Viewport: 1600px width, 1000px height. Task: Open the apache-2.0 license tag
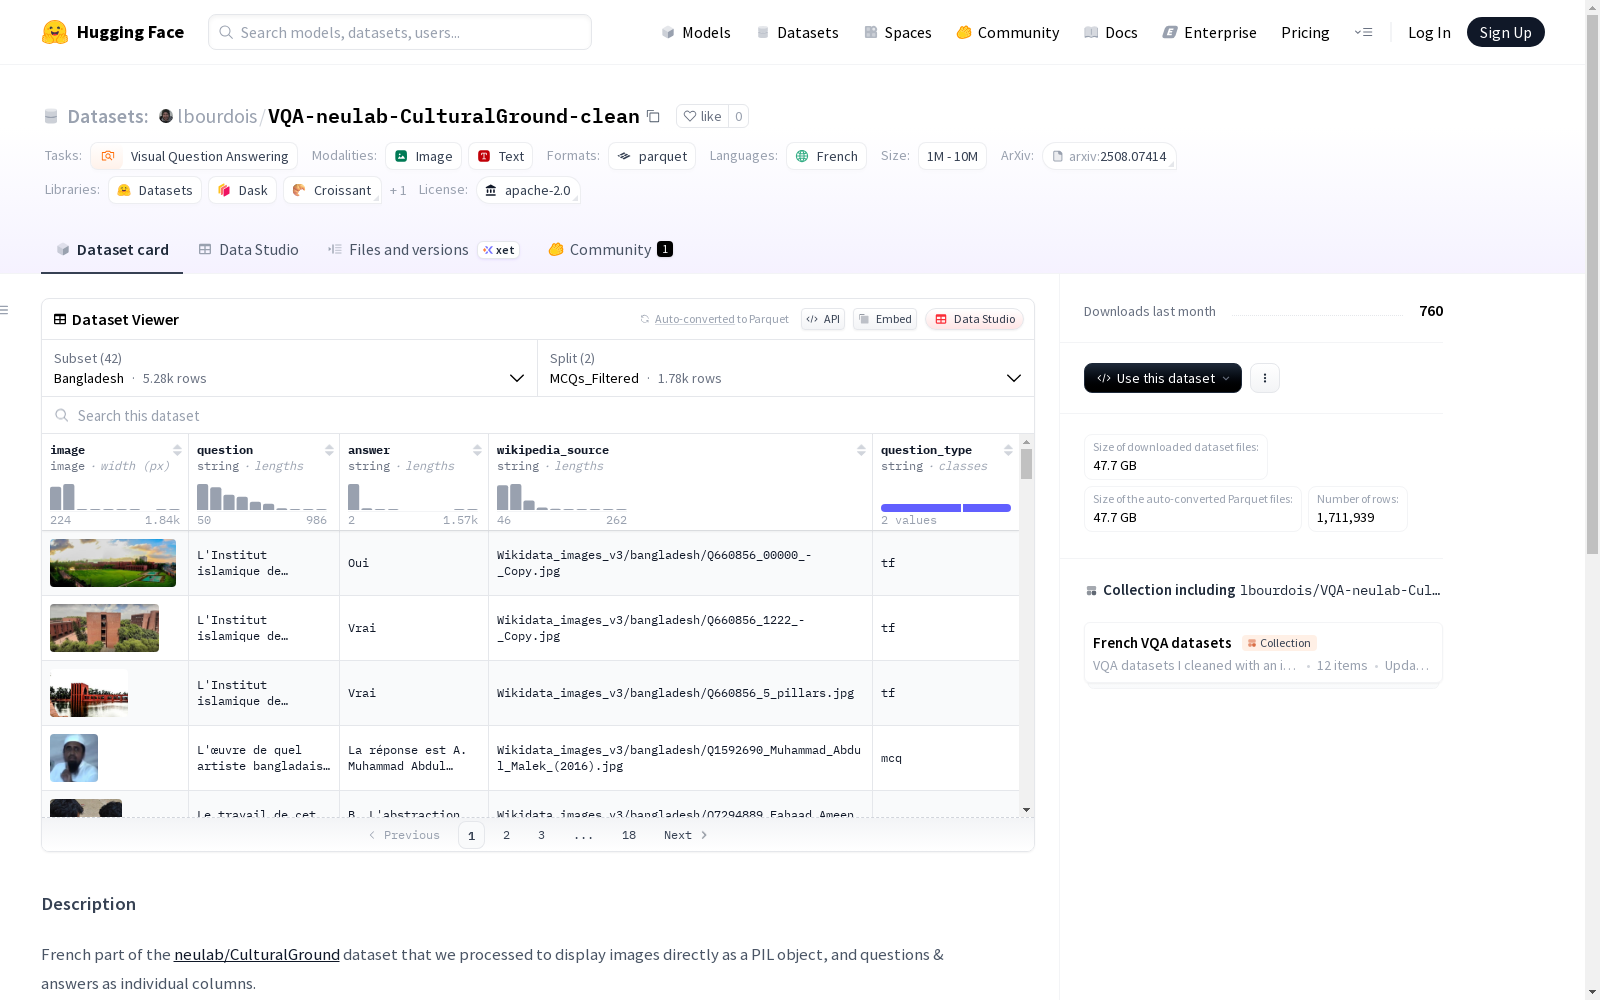(528, 190)
